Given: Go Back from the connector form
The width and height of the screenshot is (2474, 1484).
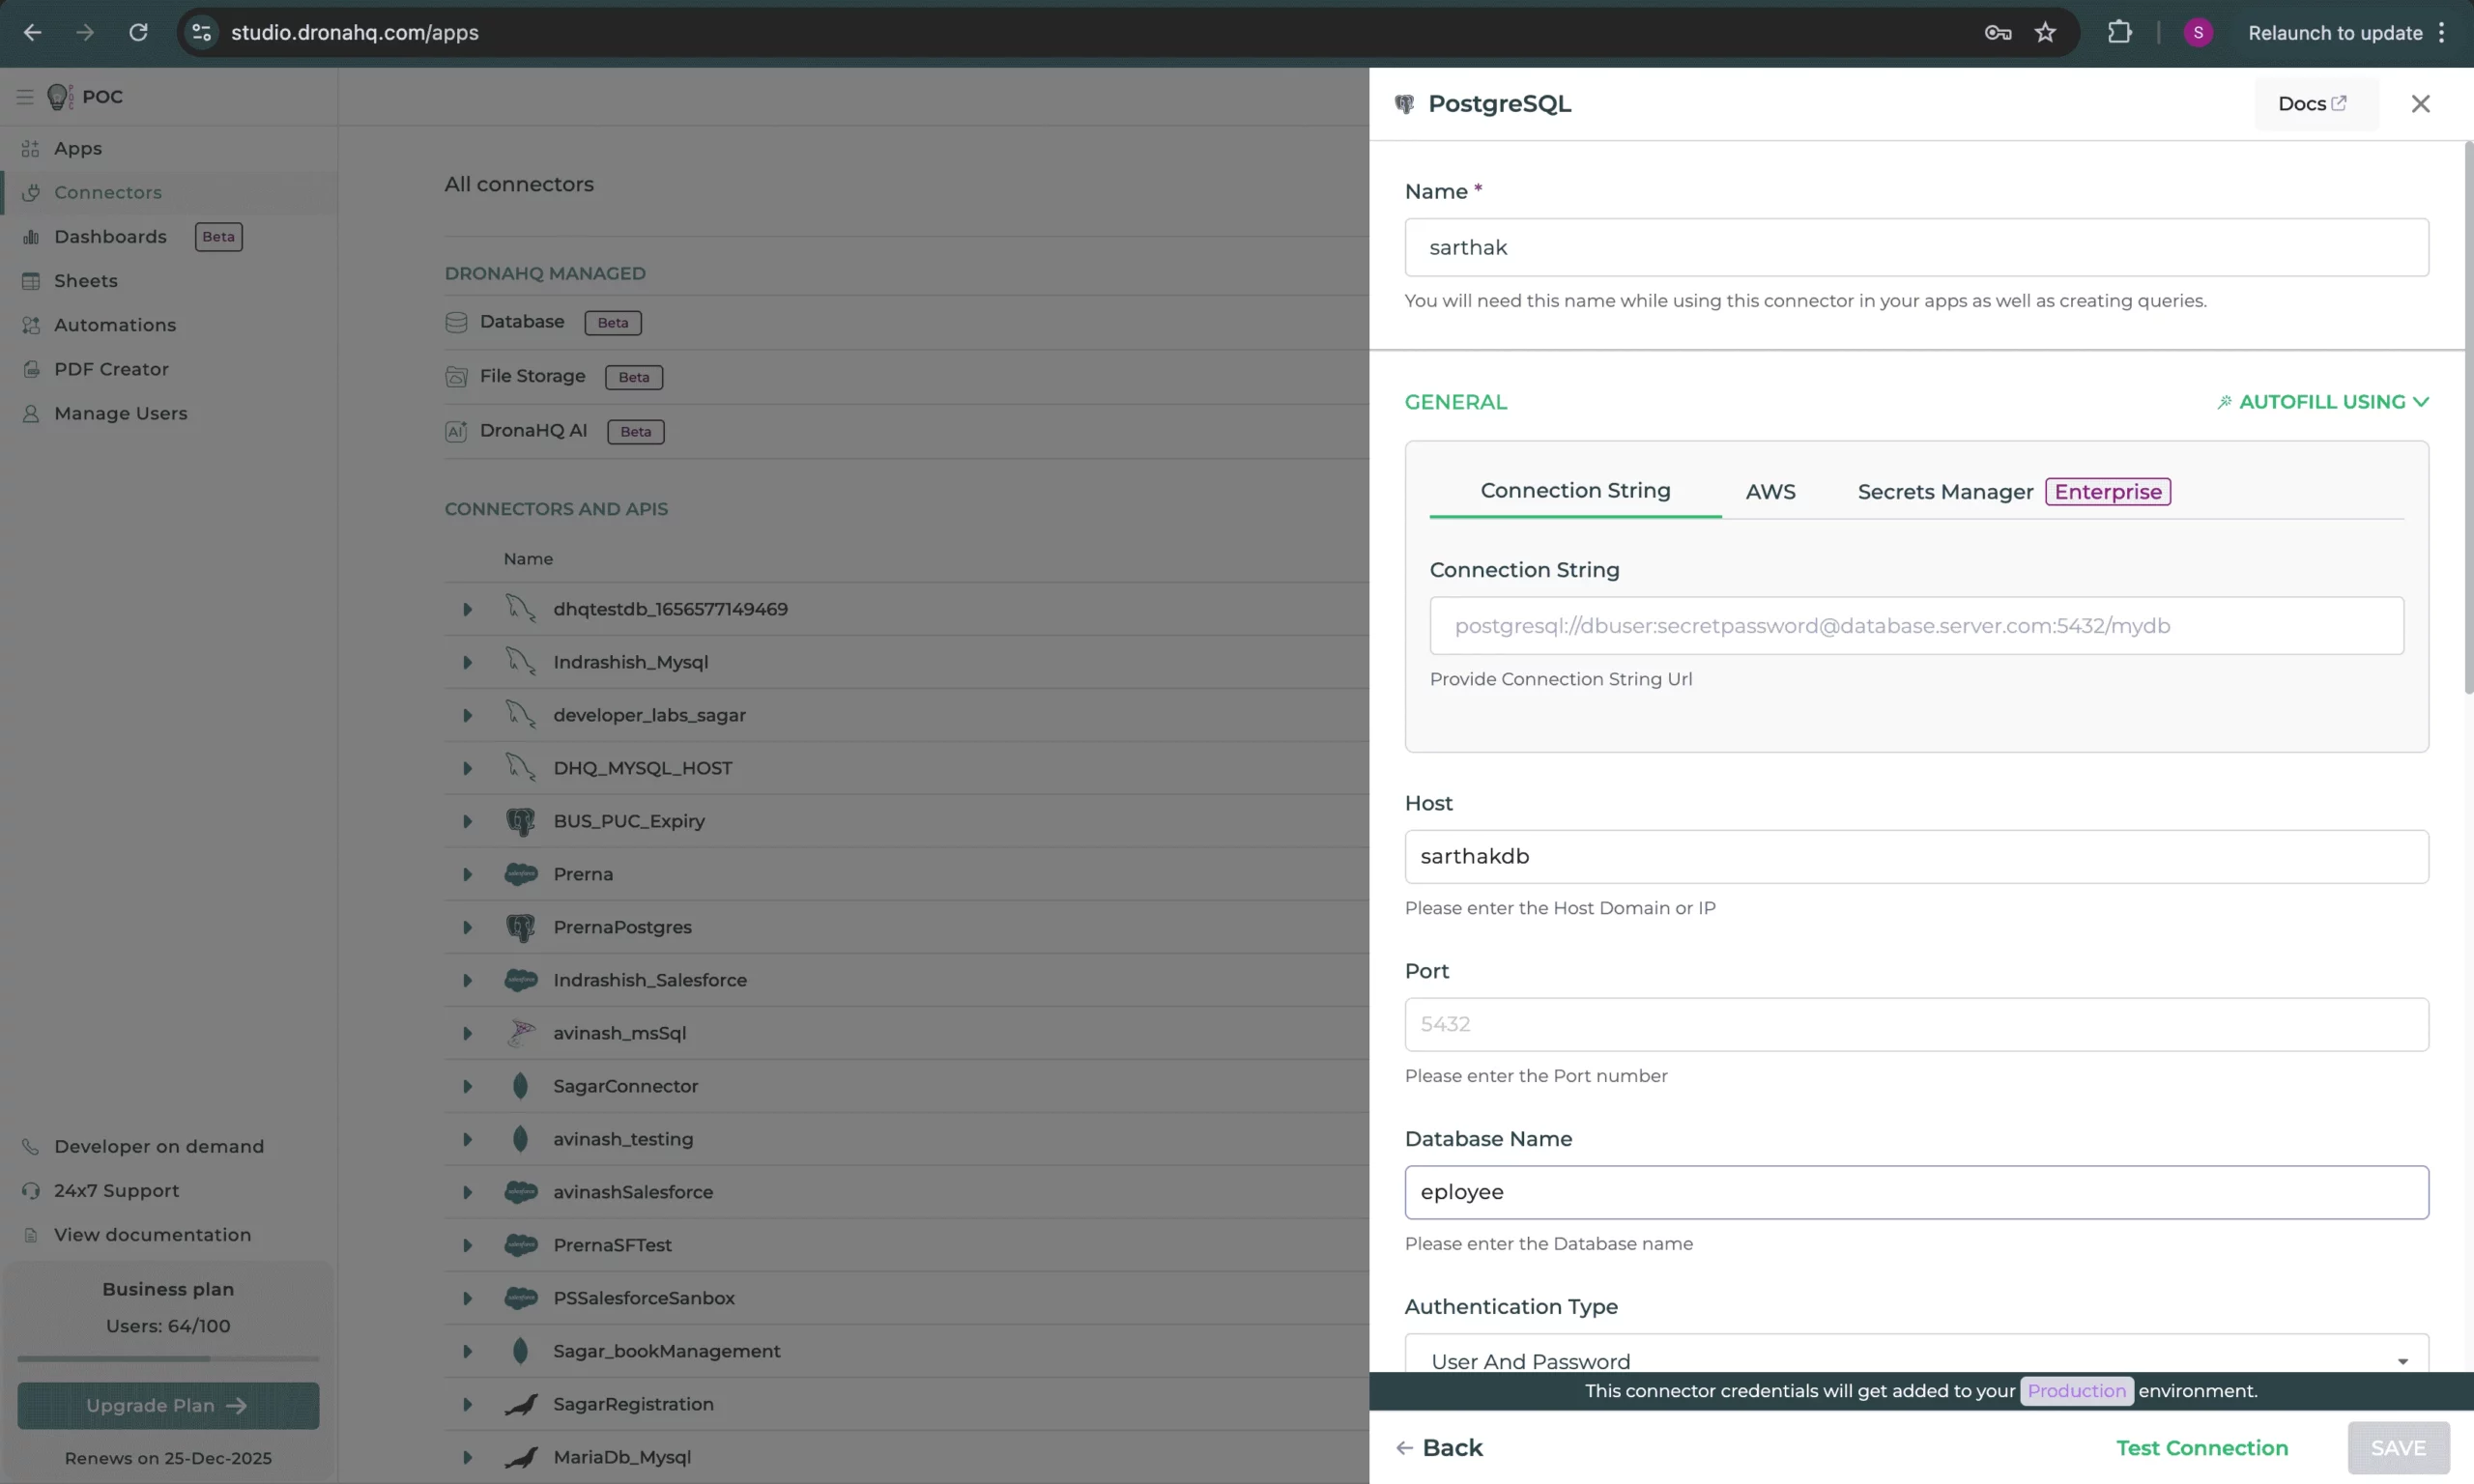Looking at the screenshot, I should pos(1439,1447).
